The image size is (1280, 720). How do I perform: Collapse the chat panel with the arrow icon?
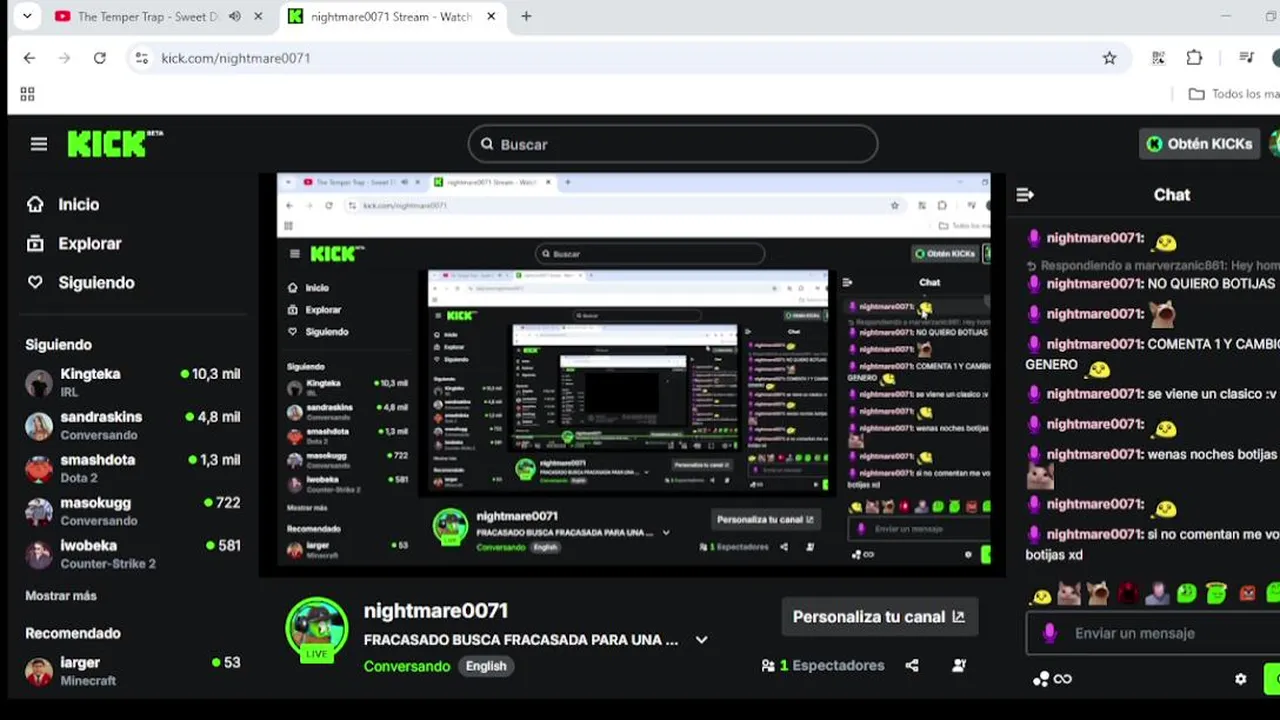click(1025, 195)
